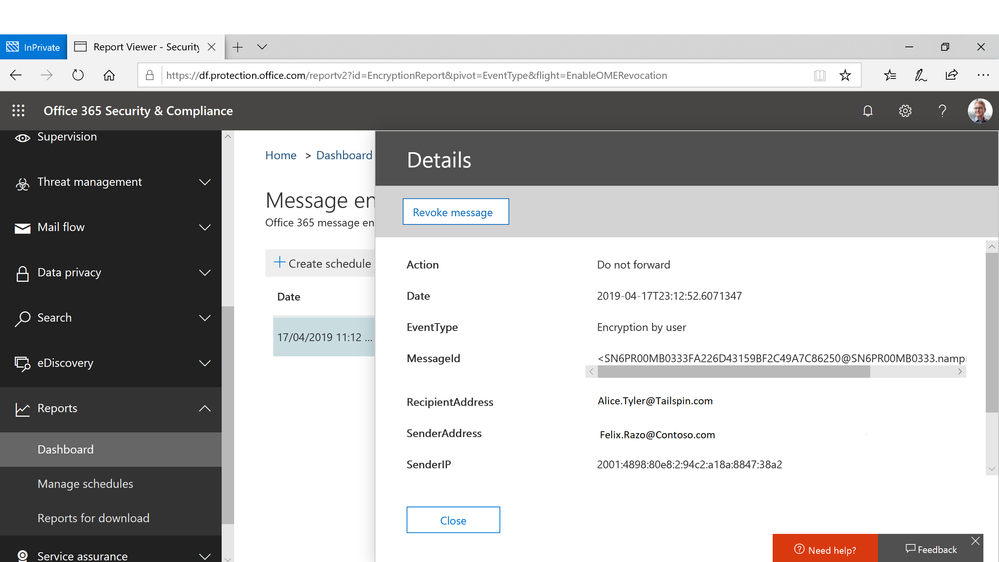Collapse the Reports section
Viewport: 999px width, 562px height.
[111, 408]
